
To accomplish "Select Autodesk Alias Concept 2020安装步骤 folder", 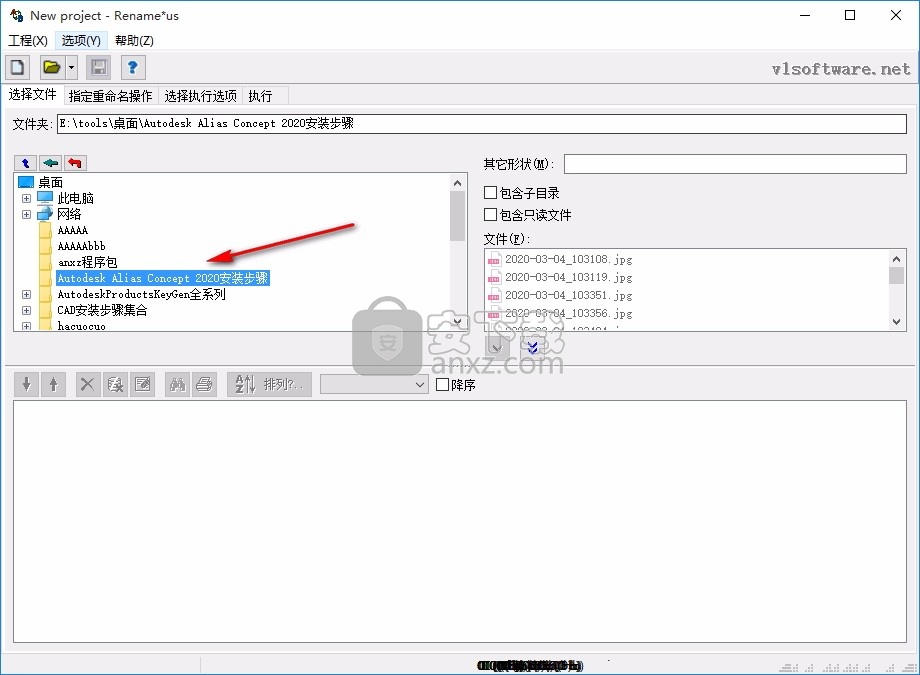I will [x=163, y=278].
